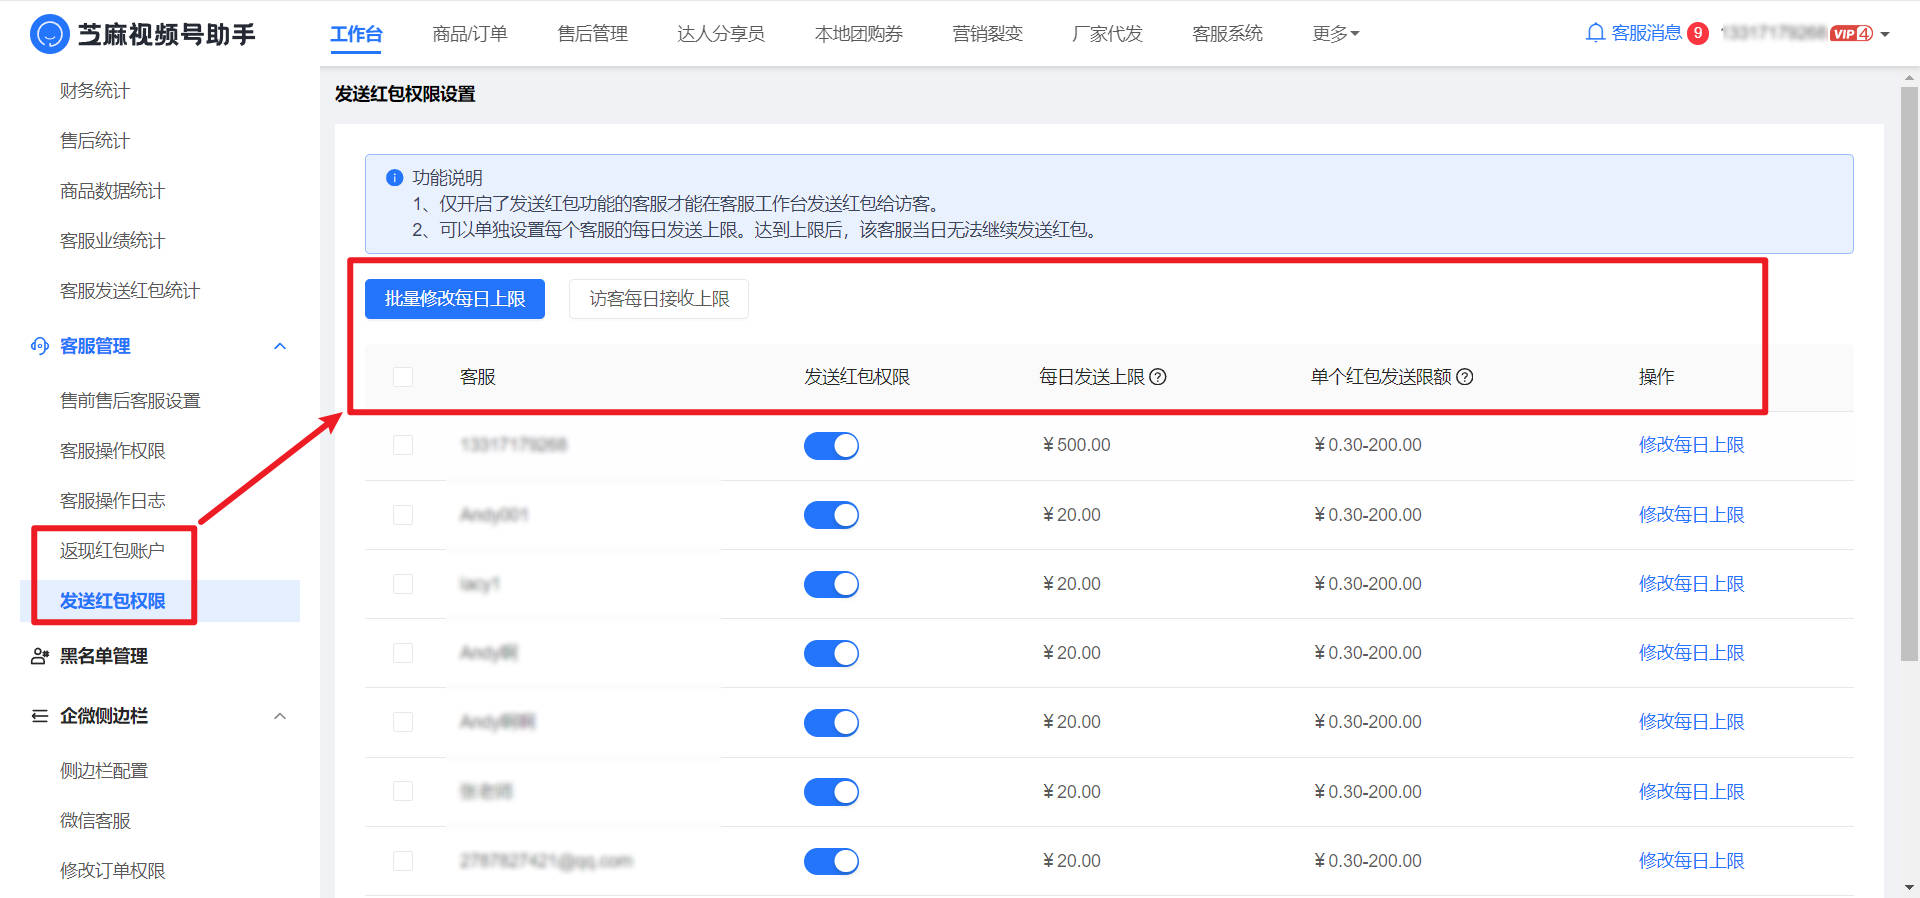Toggle 发送红包权限 switch for the ¥500.00 row
The image size is (1920, 898).
(x=831, y=446)
